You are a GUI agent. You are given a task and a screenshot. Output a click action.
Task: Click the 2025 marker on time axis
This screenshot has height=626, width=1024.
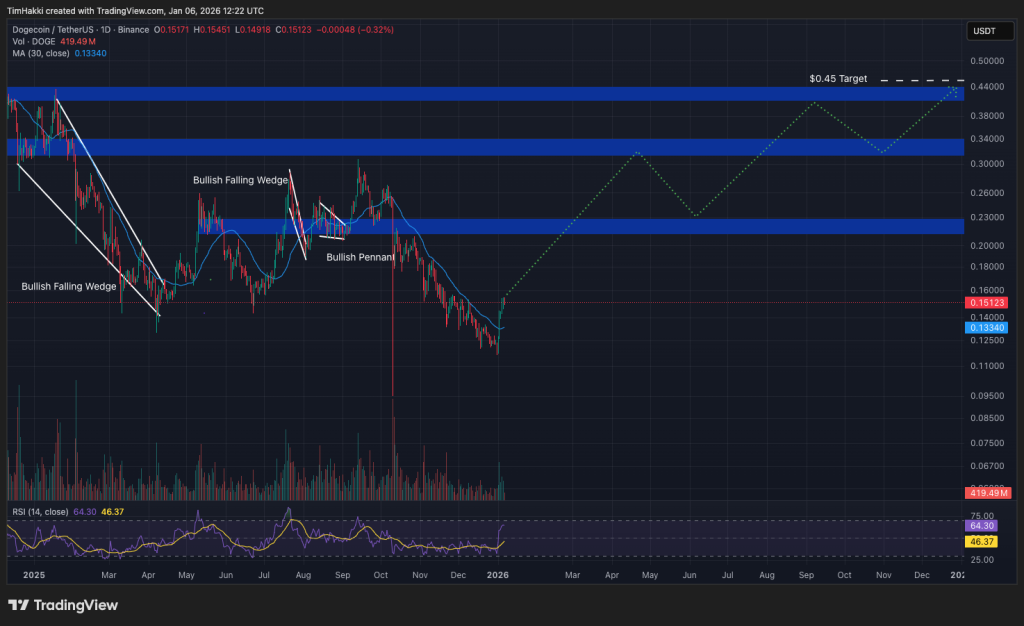(x=34, y=576)
